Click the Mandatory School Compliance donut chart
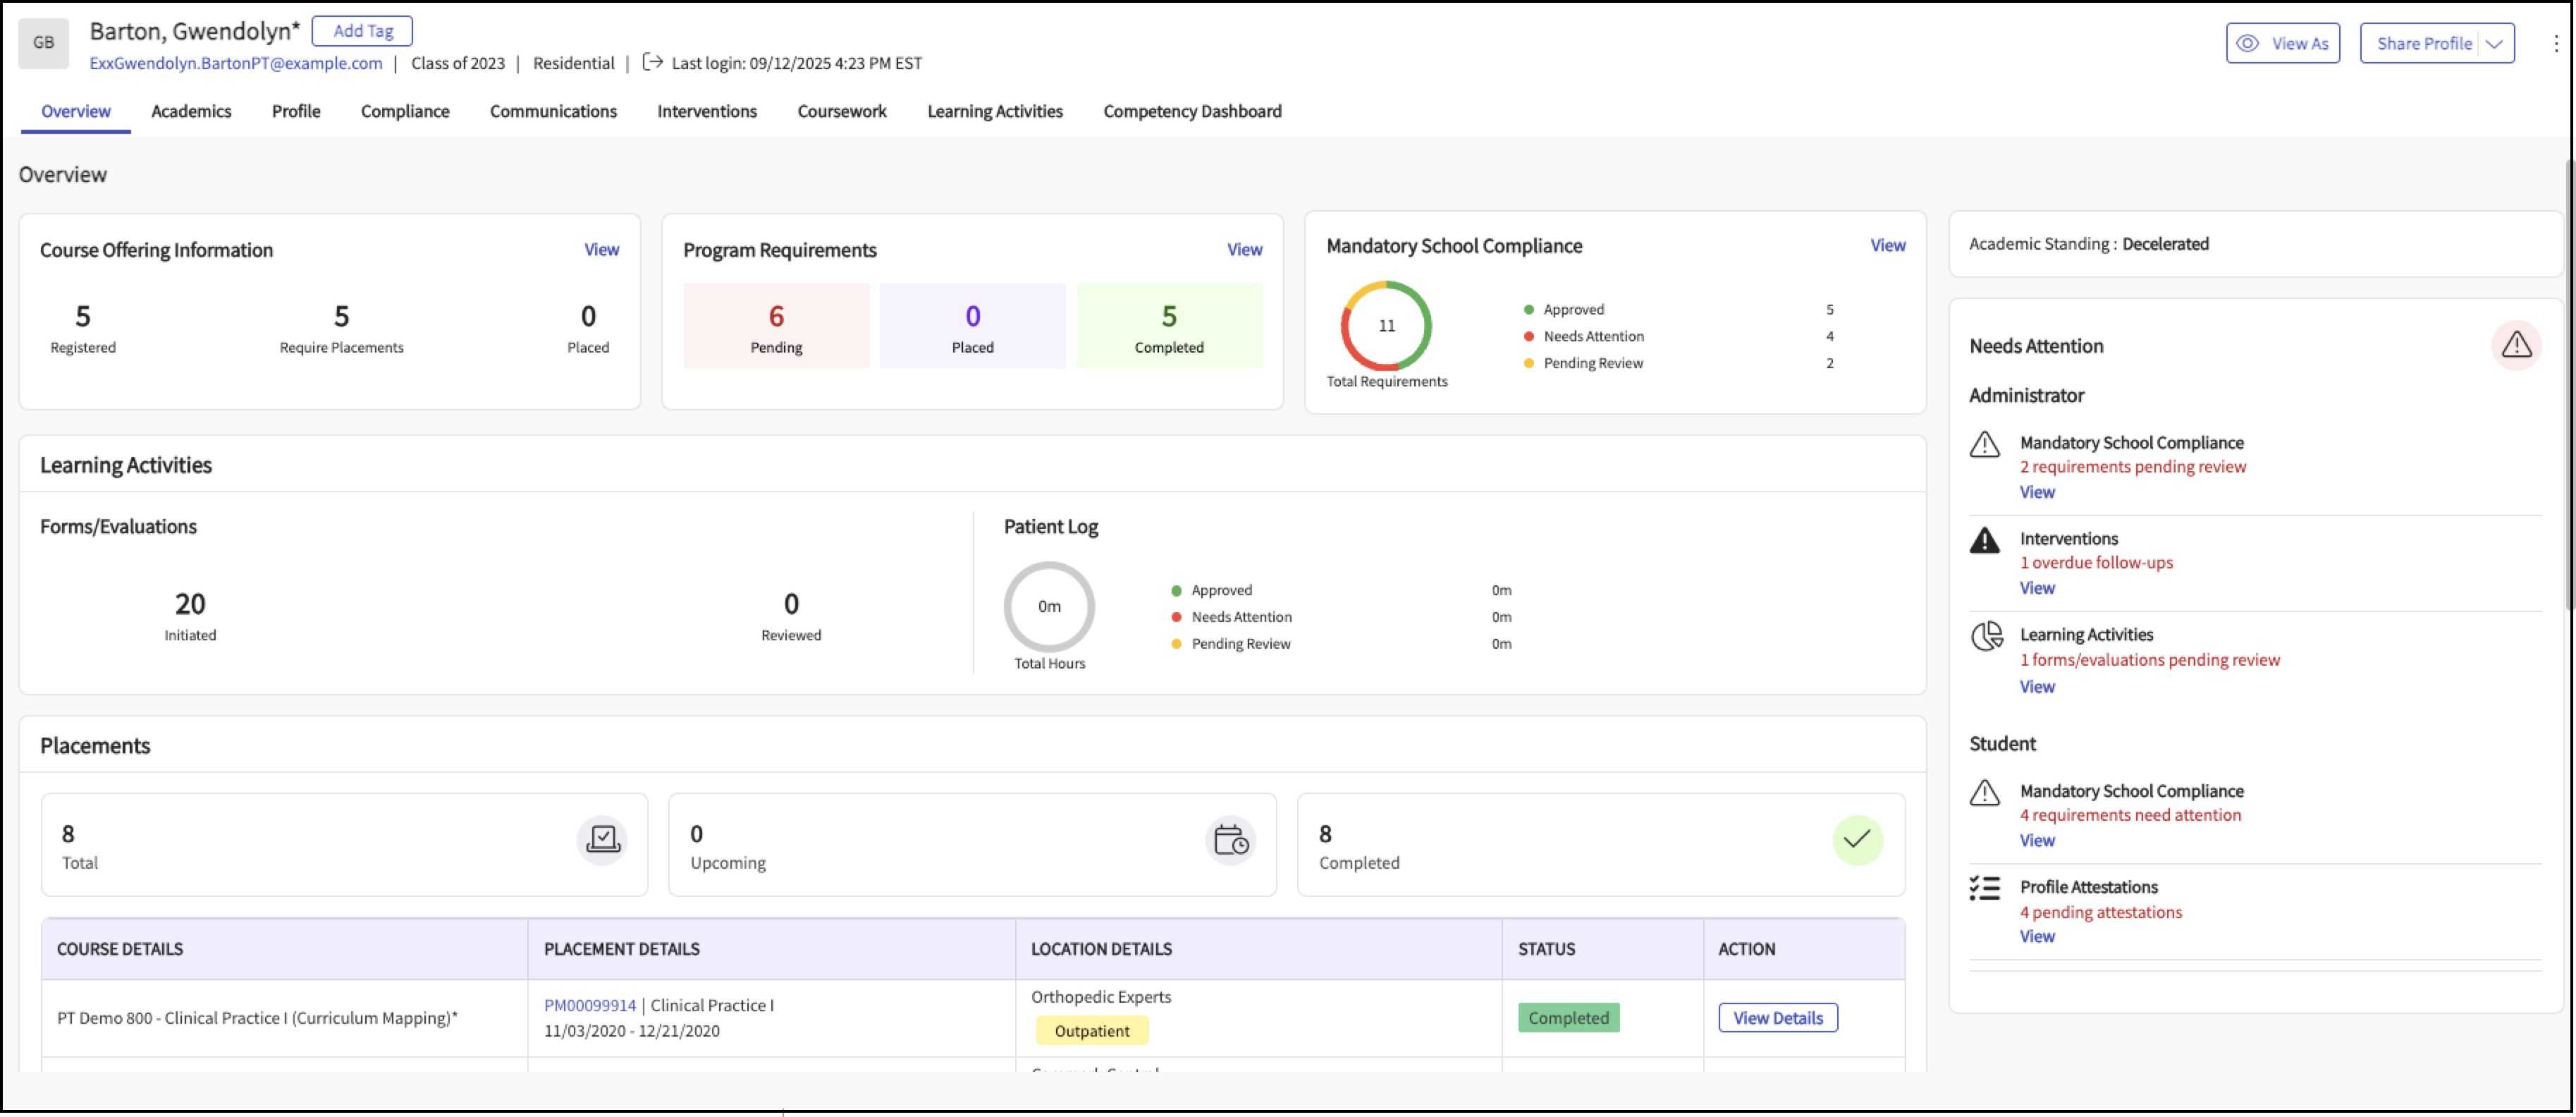2576x1117 pixels. [x=1385, y=326]
